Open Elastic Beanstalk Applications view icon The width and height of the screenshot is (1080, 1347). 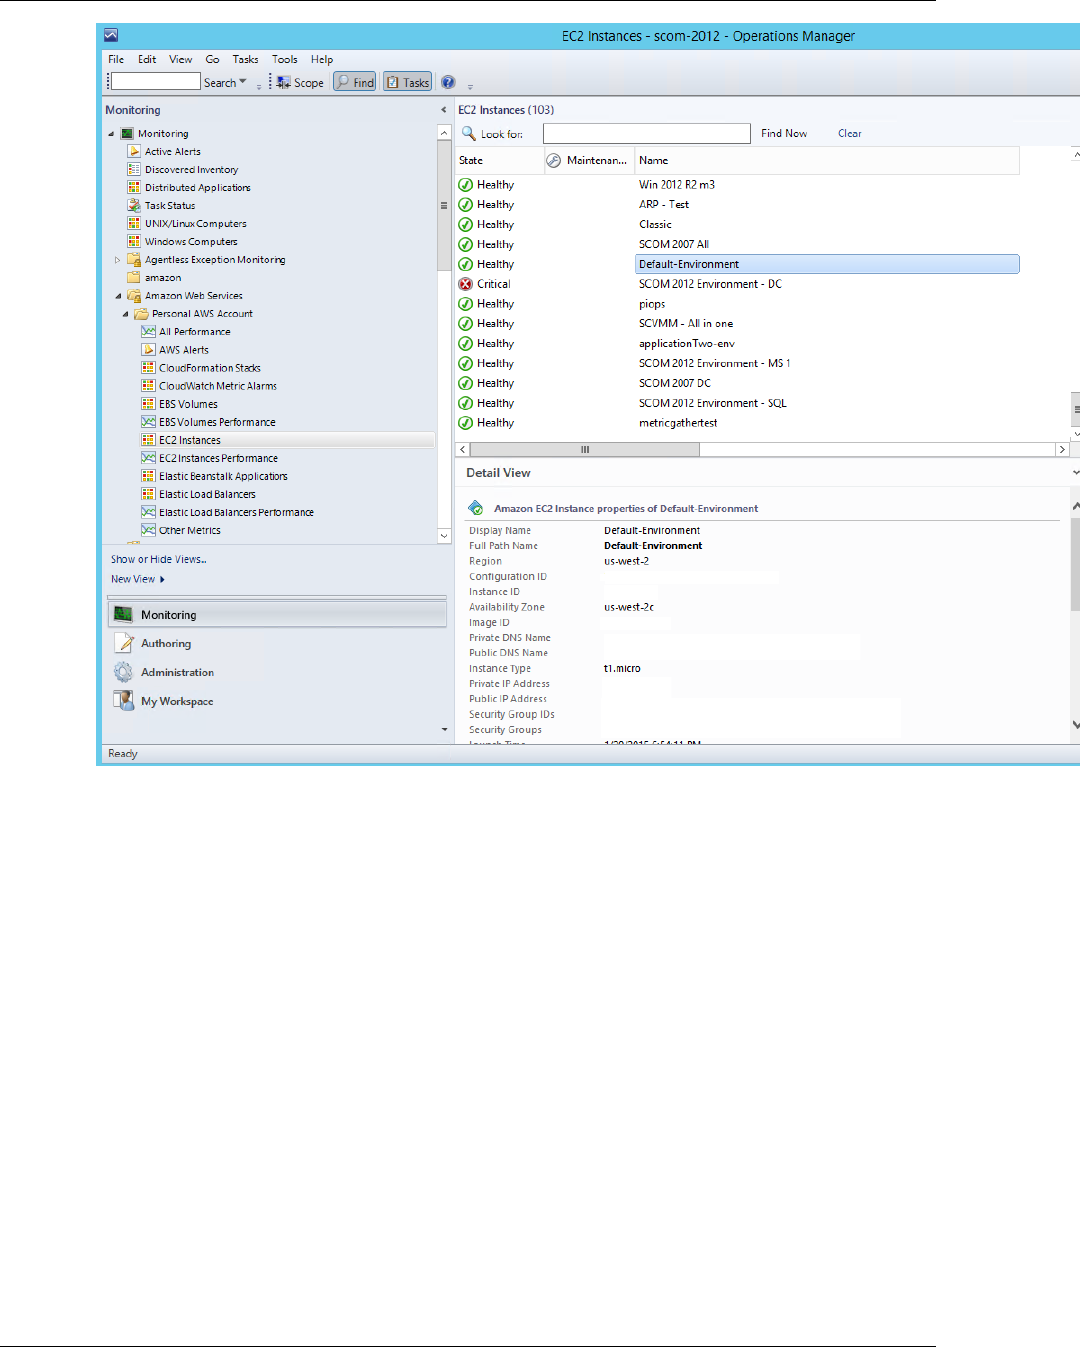point(148,476)
